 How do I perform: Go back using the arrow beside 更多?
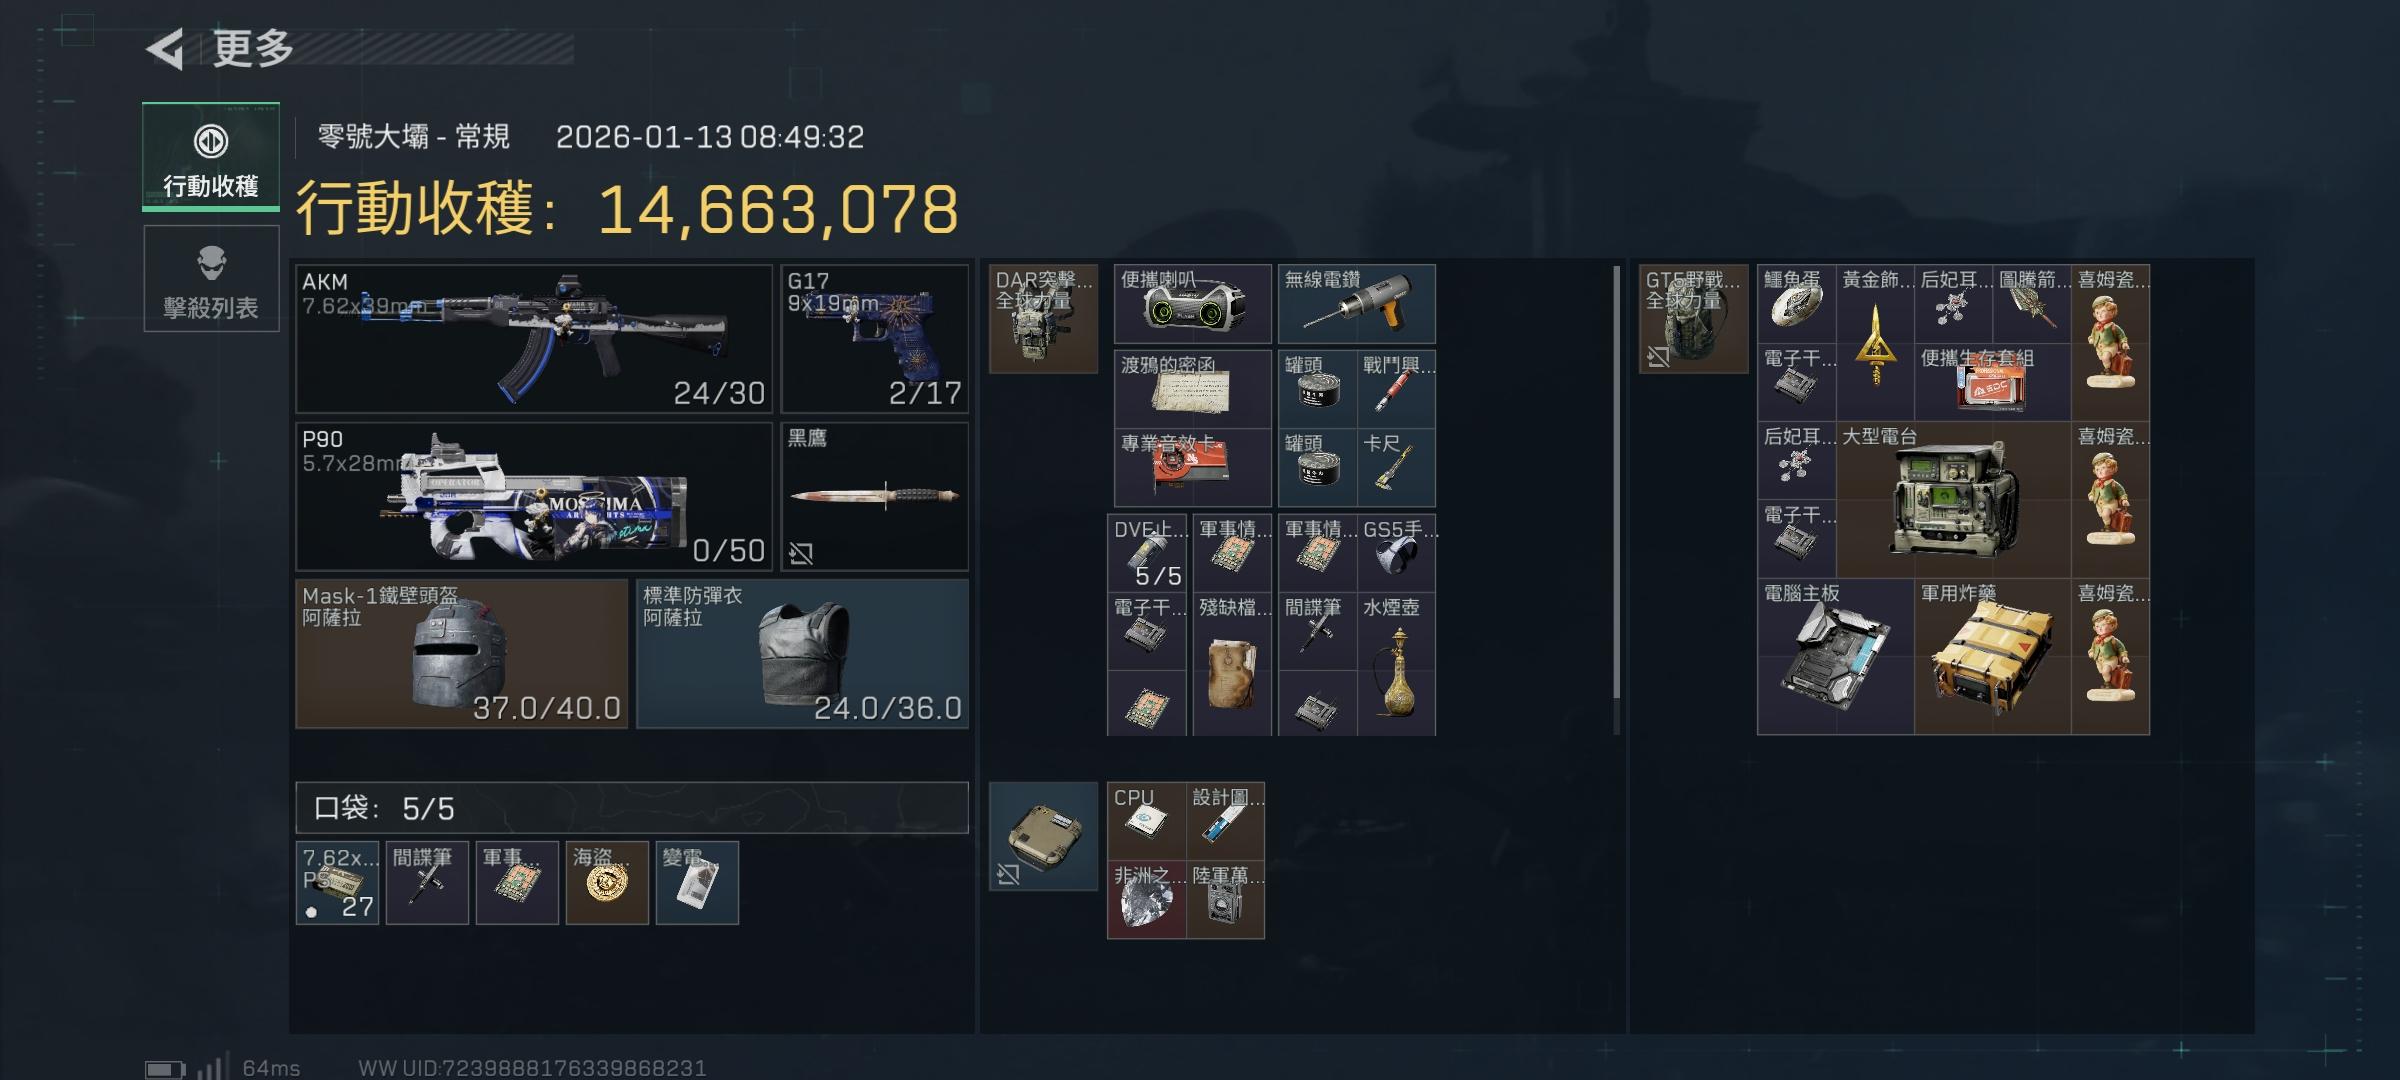pos(165,48)
